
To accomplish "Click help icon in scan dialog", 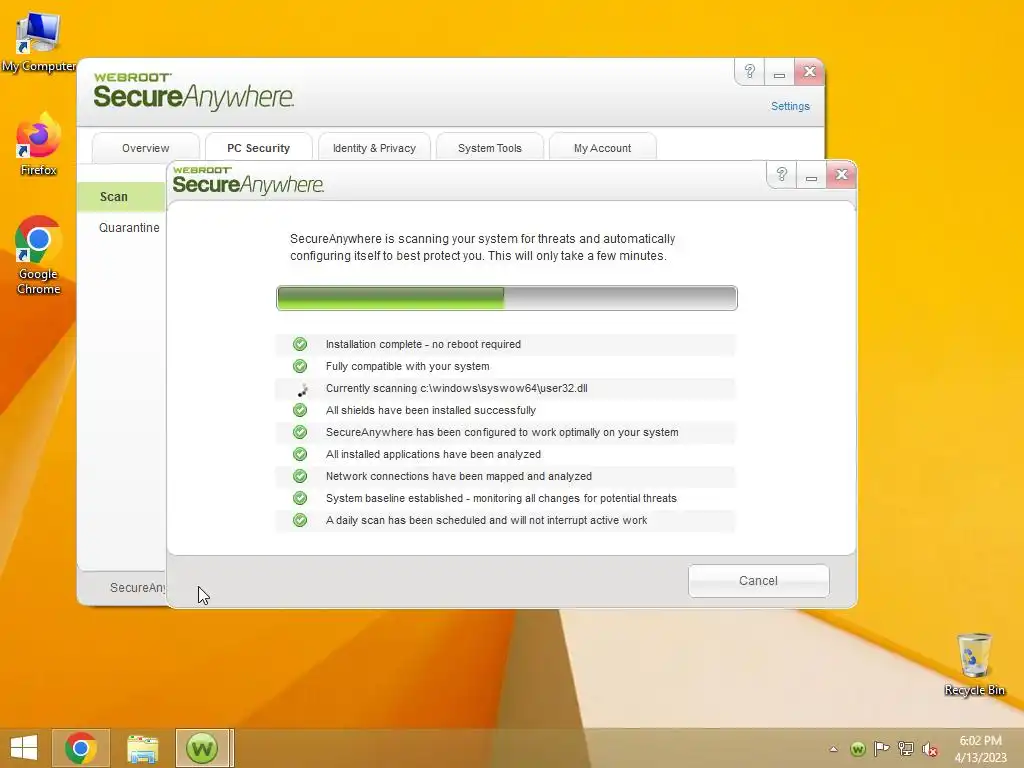I will click(782, 175).
